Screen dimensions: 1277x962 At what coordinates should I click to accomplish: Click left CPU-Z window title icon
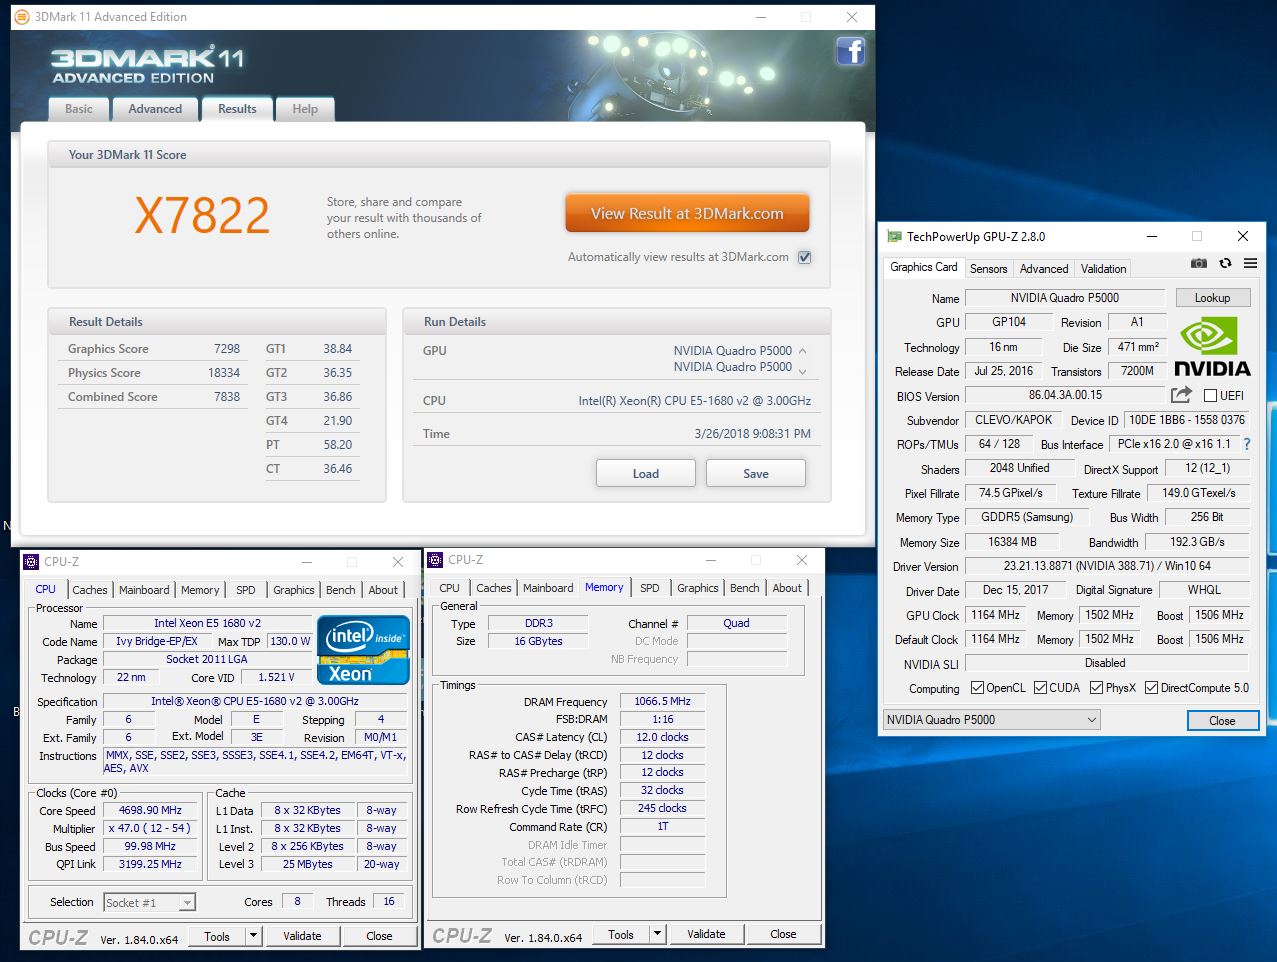pyautogui.click(x=31, y=562)
